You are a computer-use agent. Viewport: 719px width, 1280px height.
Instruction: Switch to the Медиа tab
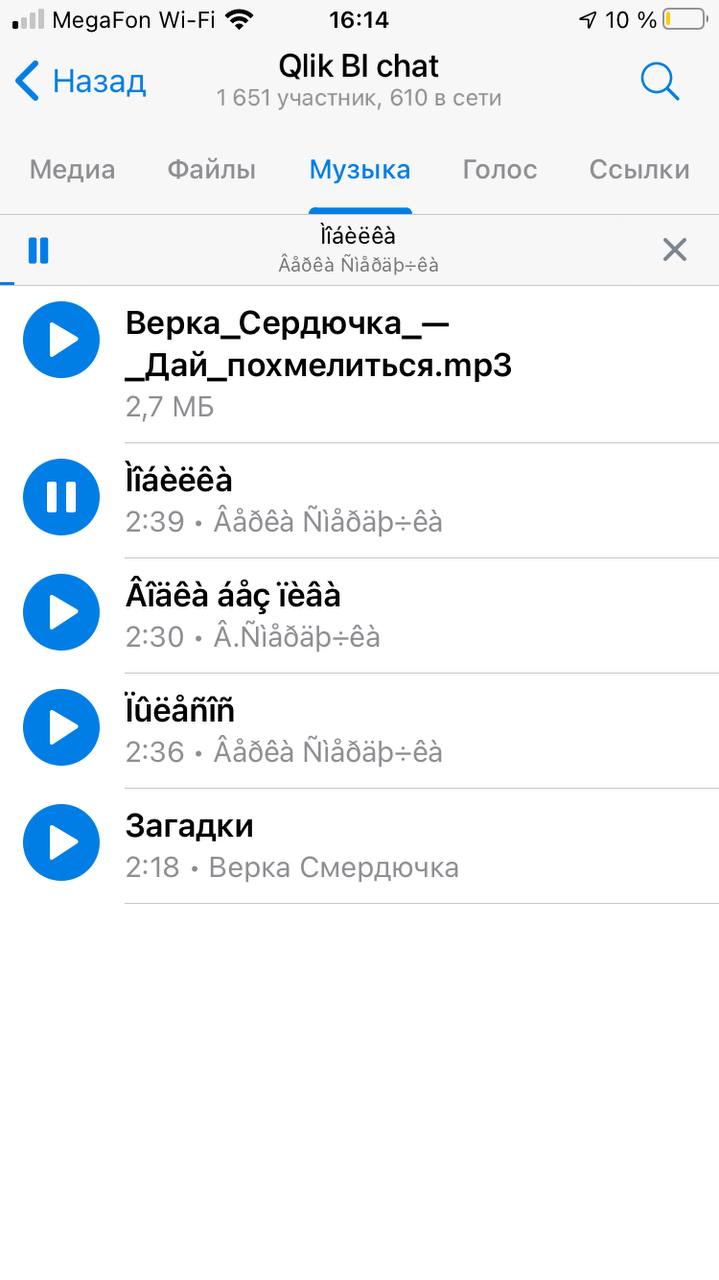pos(72,170)
